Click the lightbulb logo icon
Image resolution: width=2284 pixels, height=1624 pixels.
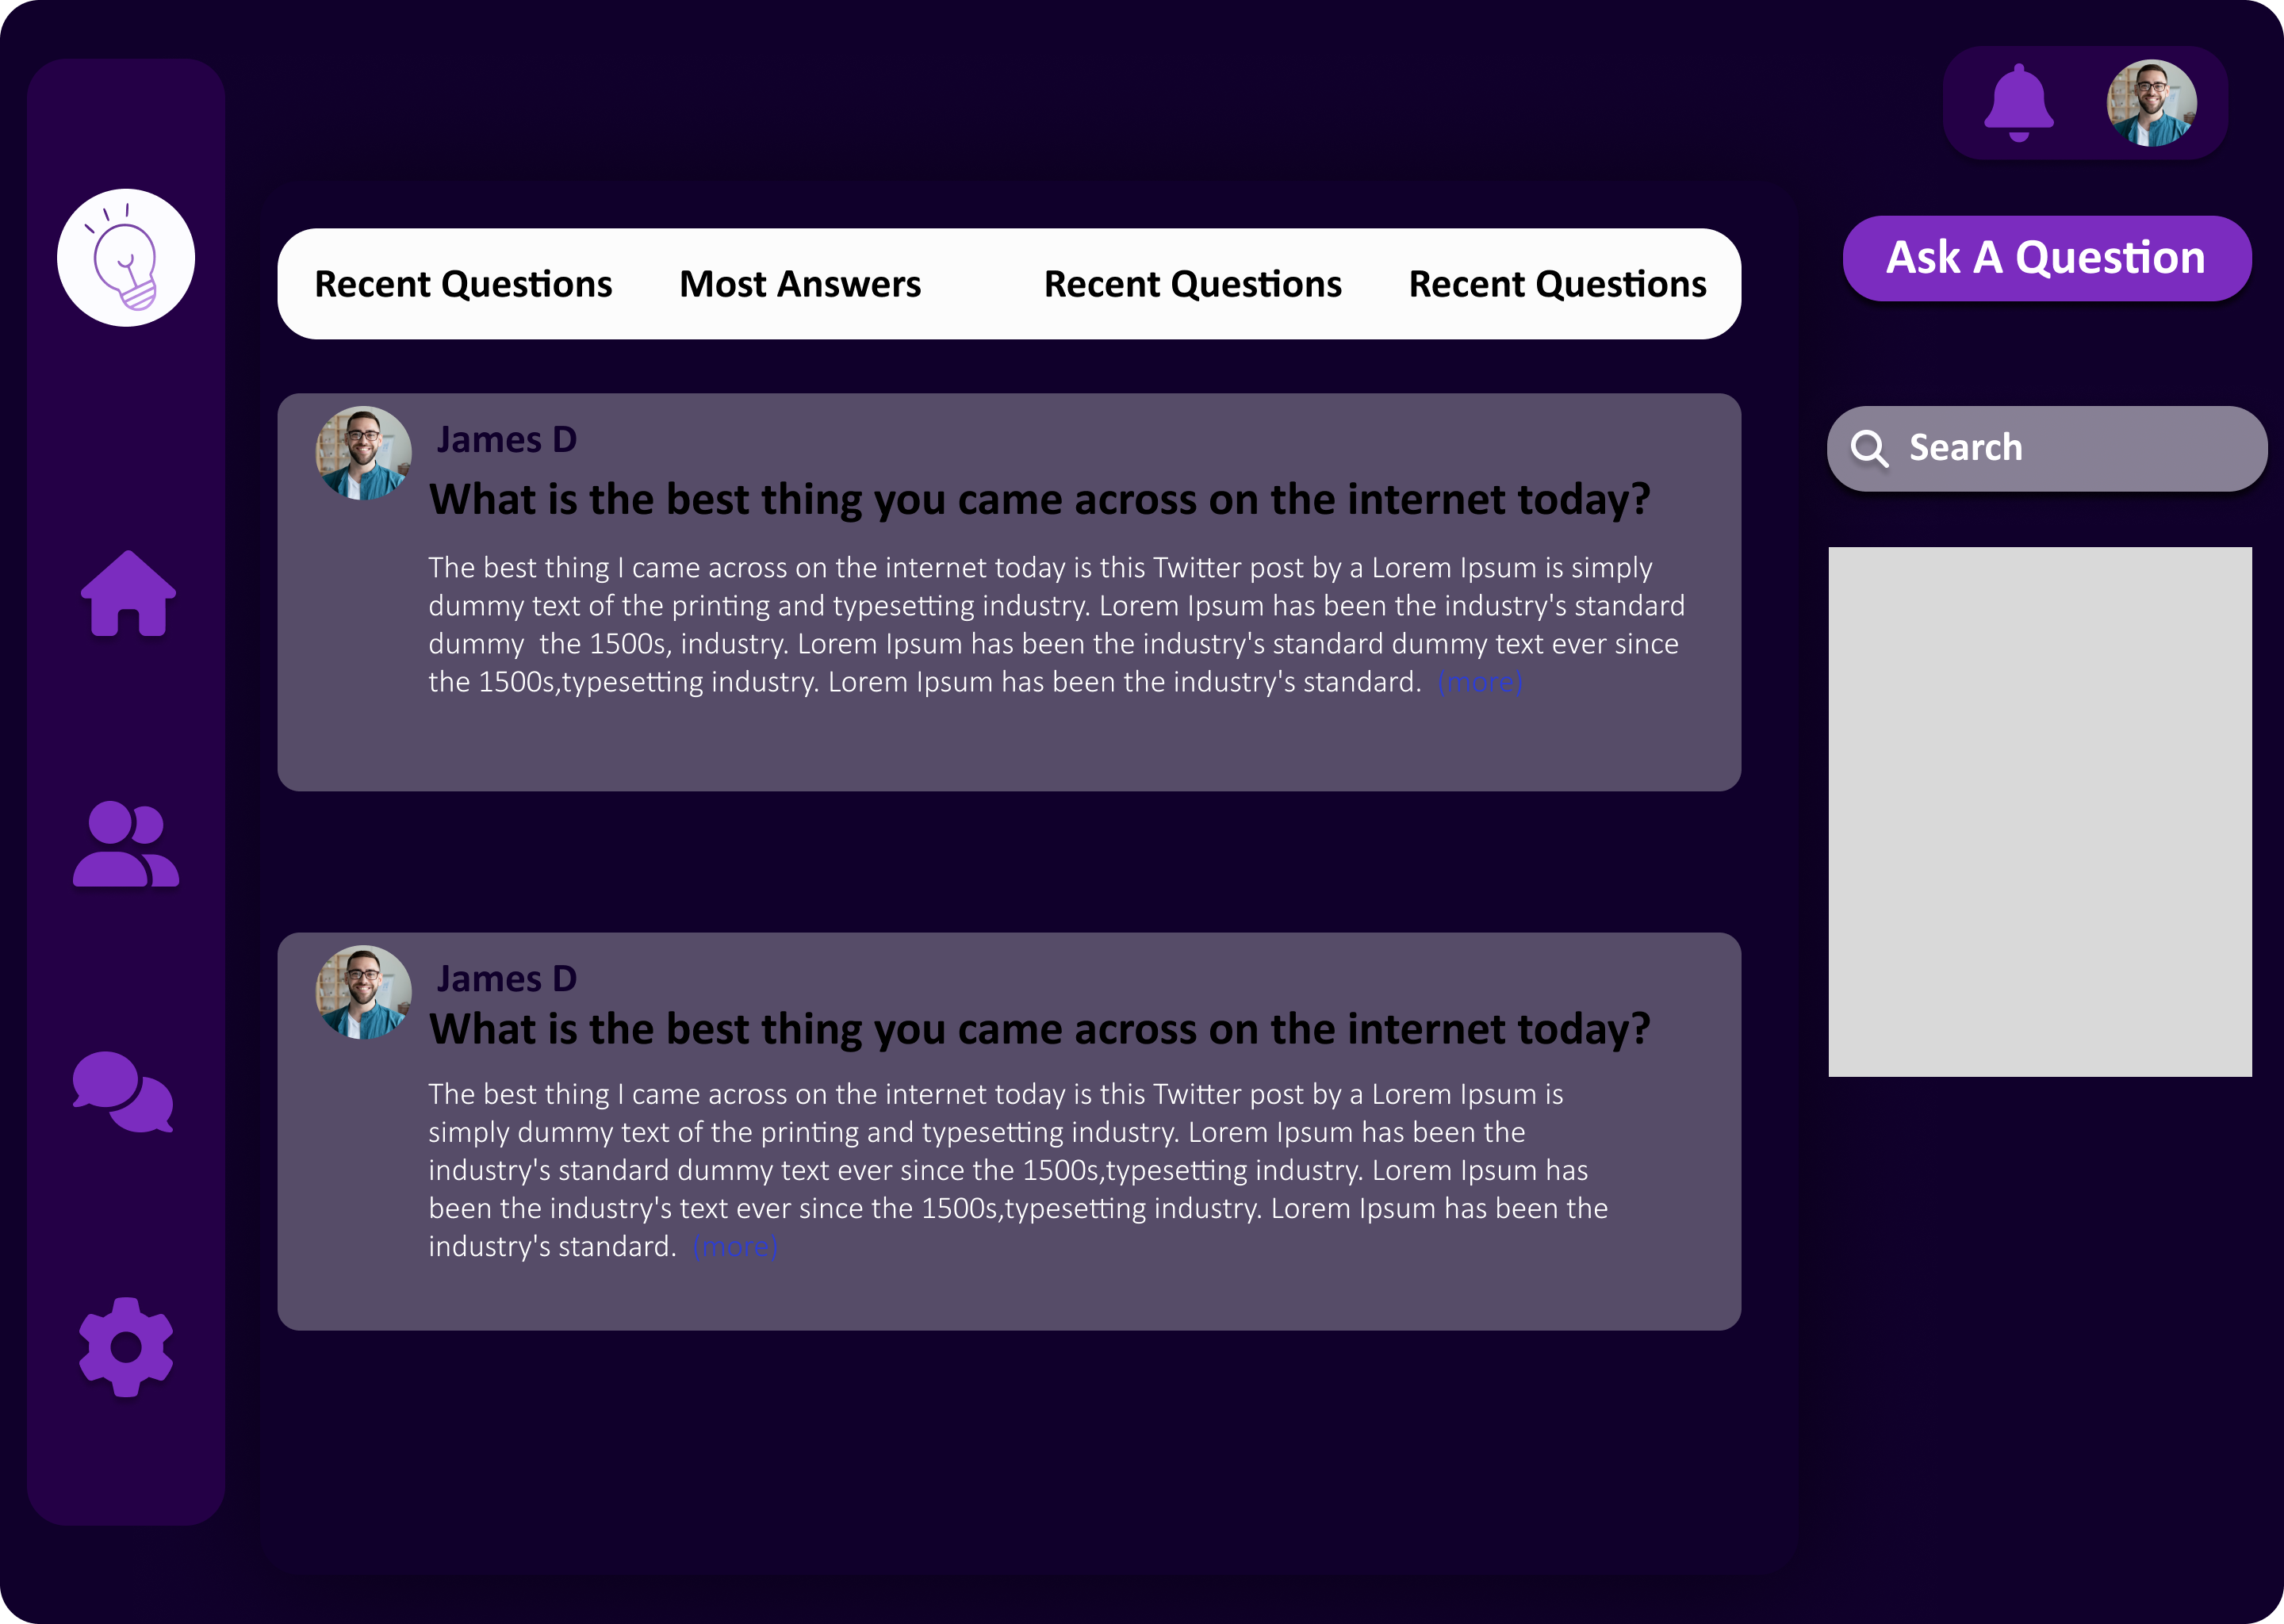[126, 258]
